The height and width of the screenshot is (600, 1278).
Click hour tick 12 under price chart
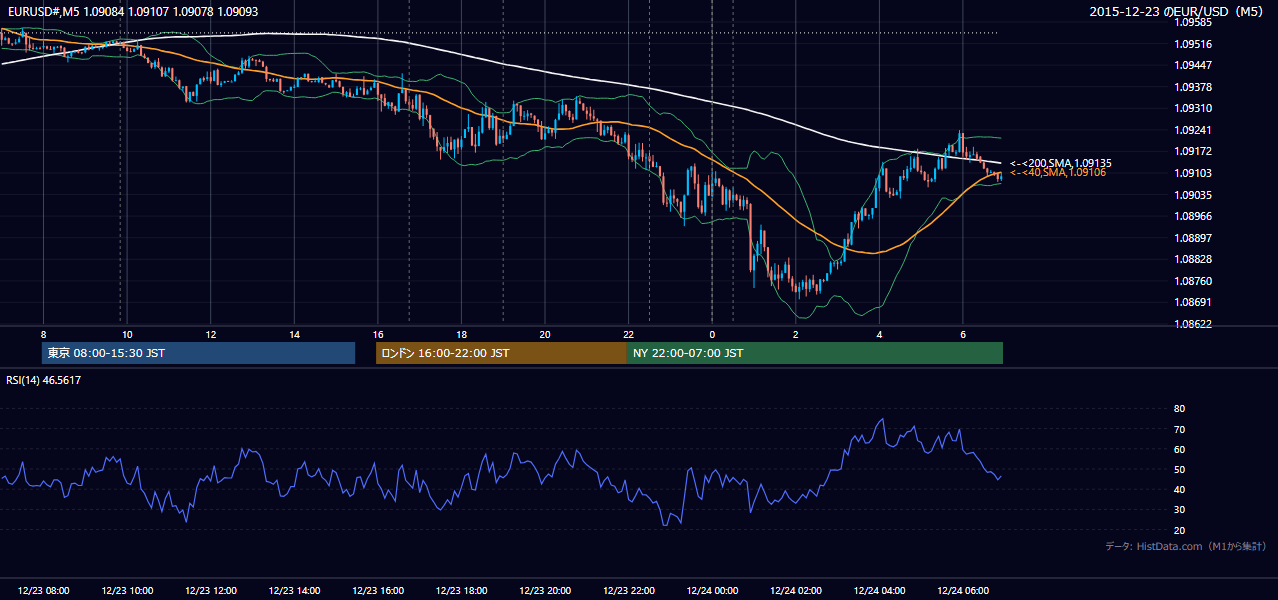click(x=211, y=334)
